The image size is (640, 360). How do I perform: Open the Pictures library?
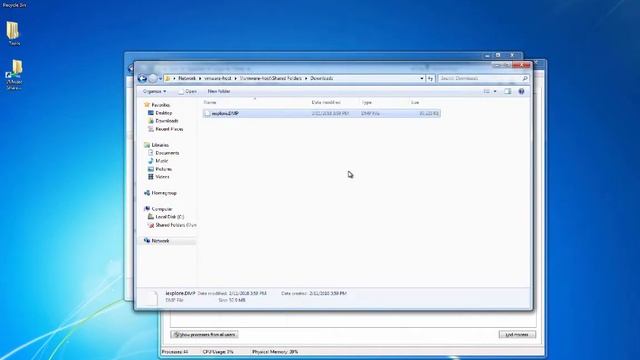coord(164,169)
